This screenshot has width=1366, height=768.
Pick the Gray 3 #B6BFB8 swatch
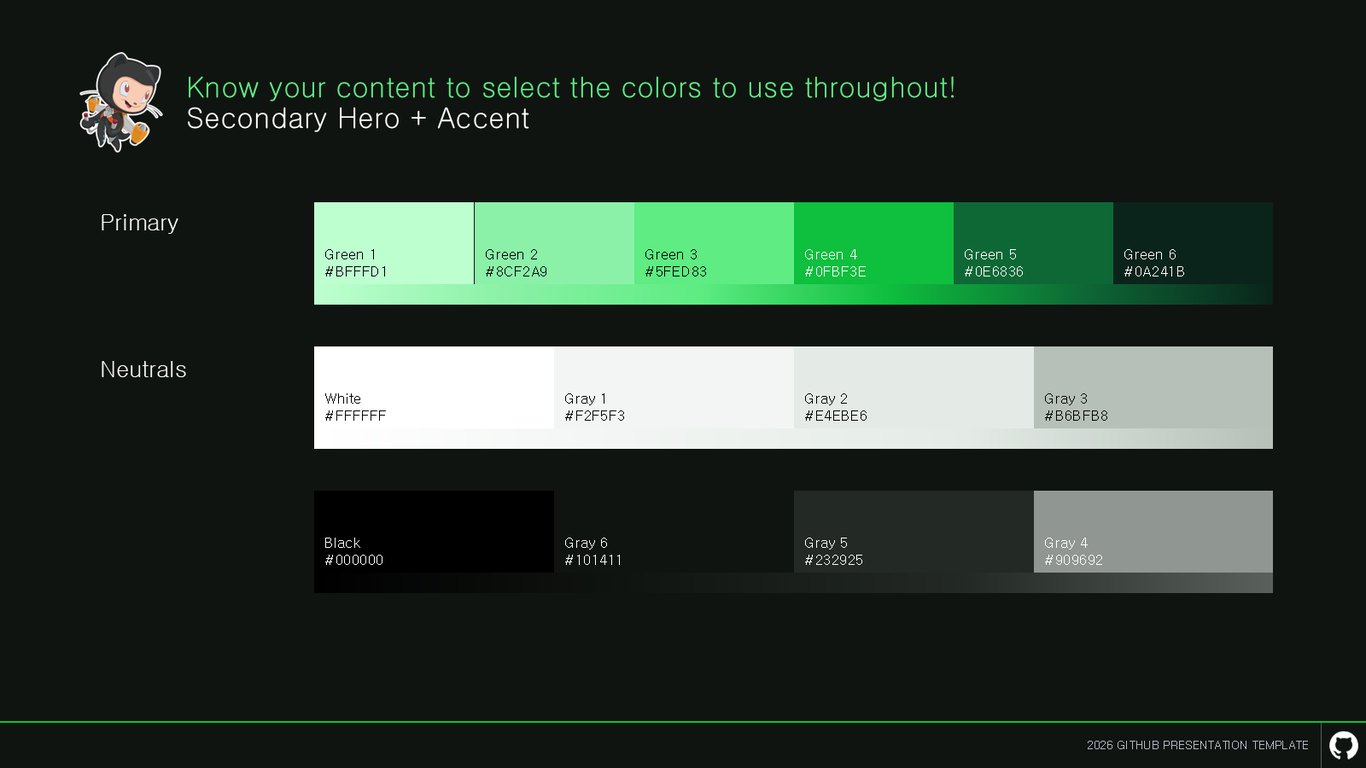click(1153, 387)
